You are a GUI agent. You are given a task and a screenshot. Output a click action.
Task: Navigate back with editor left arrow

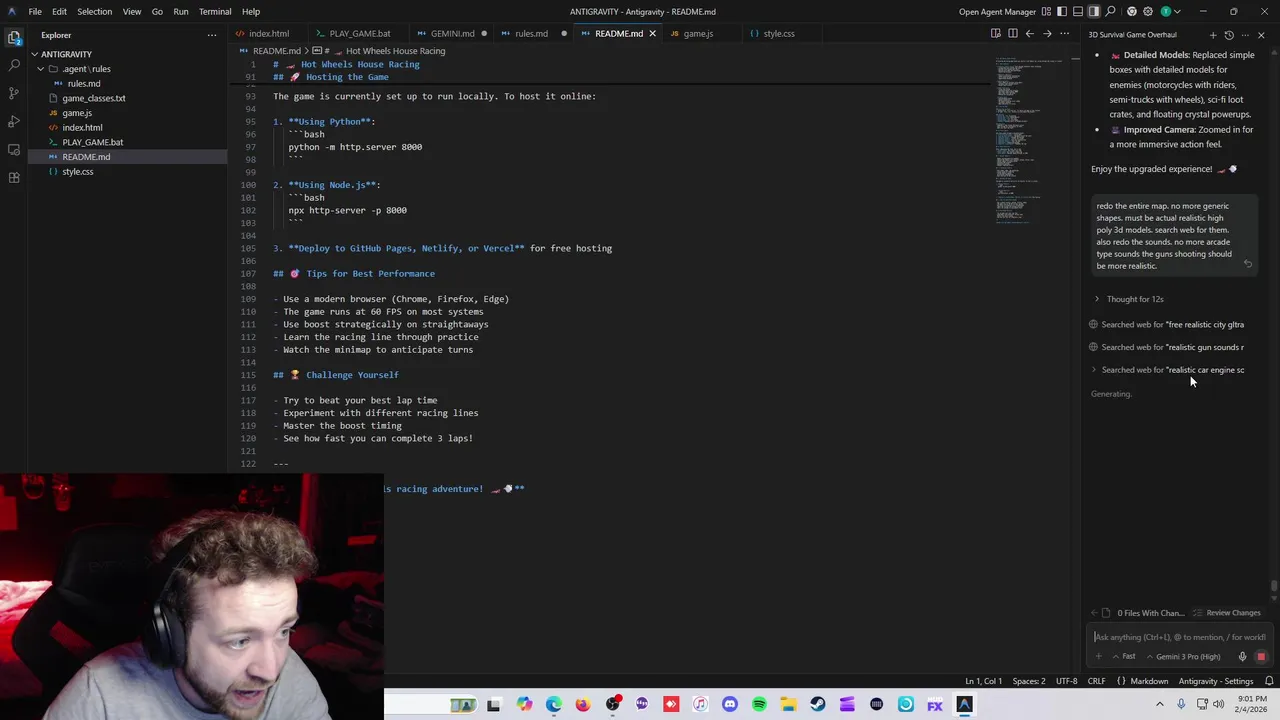coord(1030,33)
